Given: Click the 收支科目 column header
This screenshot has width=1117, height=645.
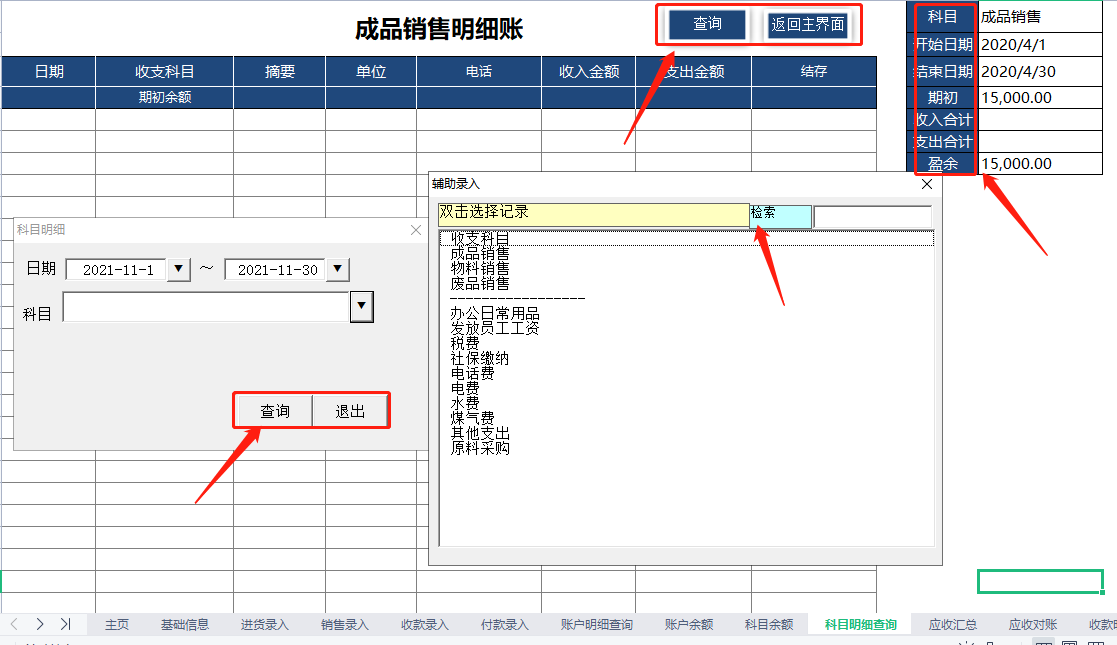Looking at the screenshot, I should [165, 72].
